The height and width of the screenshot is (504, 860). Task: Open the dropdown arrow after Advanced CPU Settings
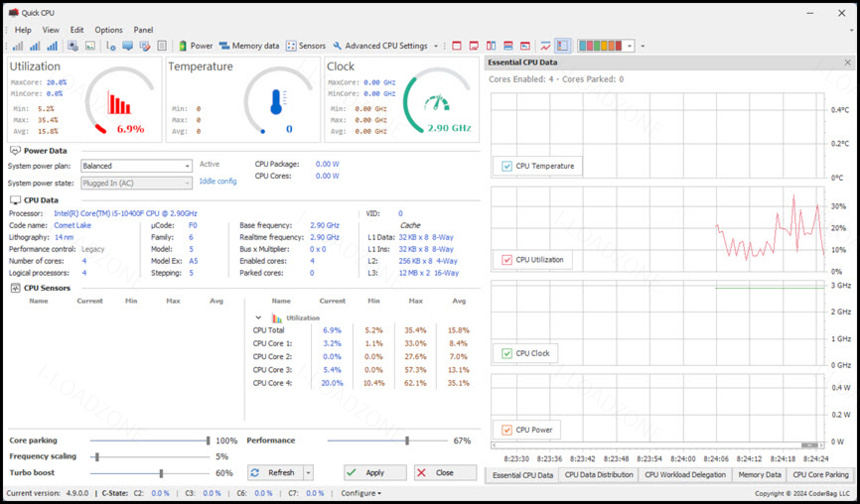436,46
